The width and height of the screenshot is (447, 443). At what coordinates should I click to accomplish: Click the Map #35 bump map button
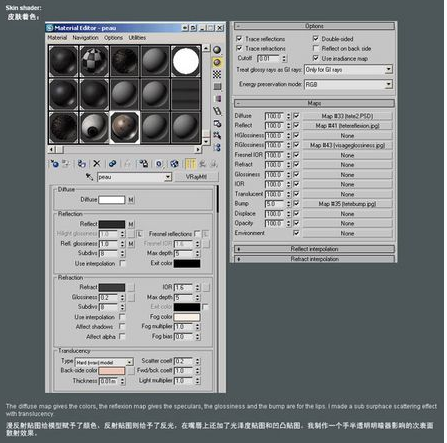(347, 204)
